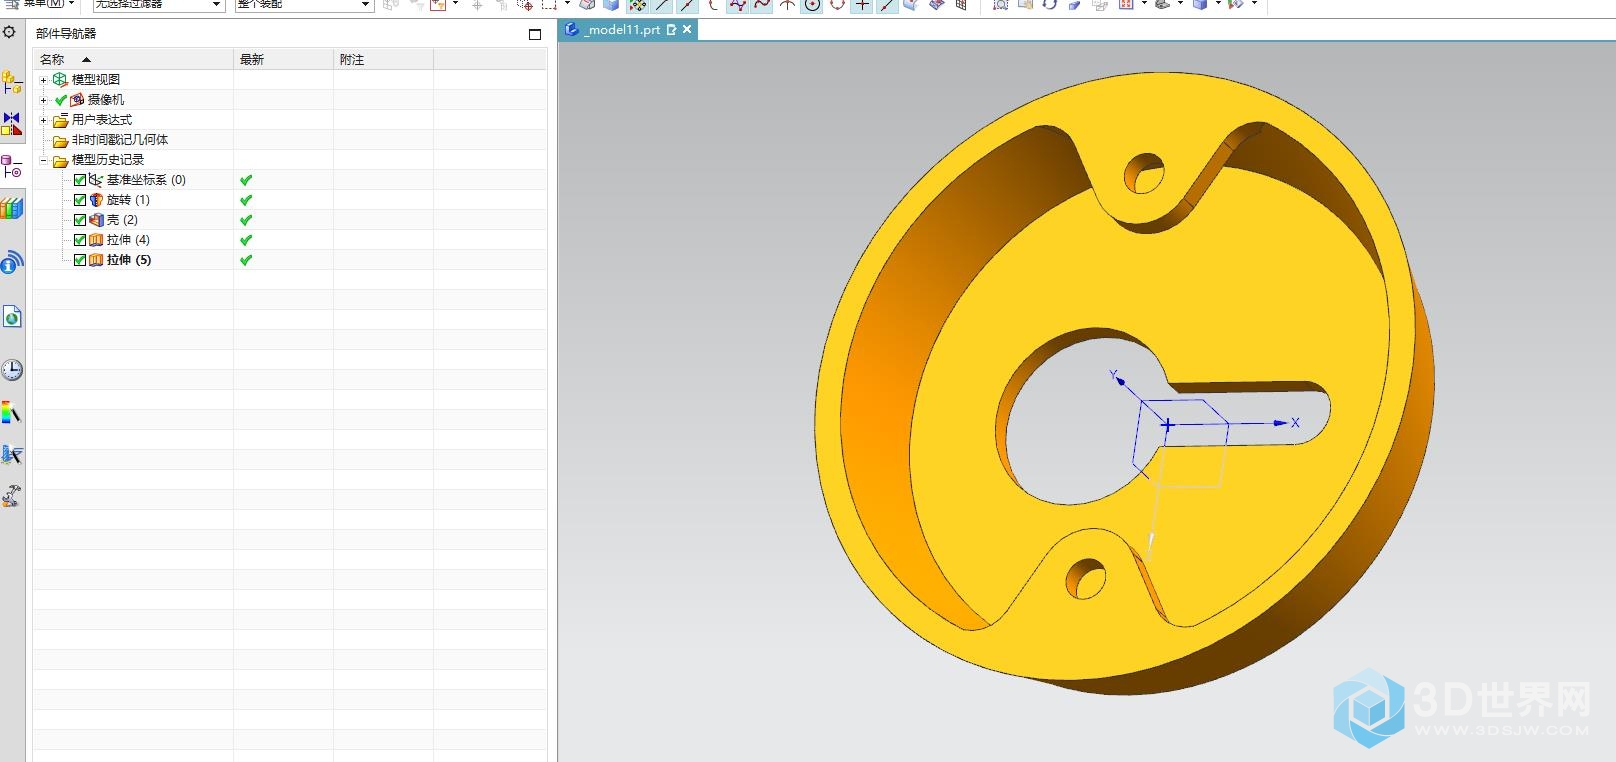Image resolution: width=1616 pixels, height=762 pixels.
Task: Select the 用户表达式 tree item
Action: [x=101, y=120]
